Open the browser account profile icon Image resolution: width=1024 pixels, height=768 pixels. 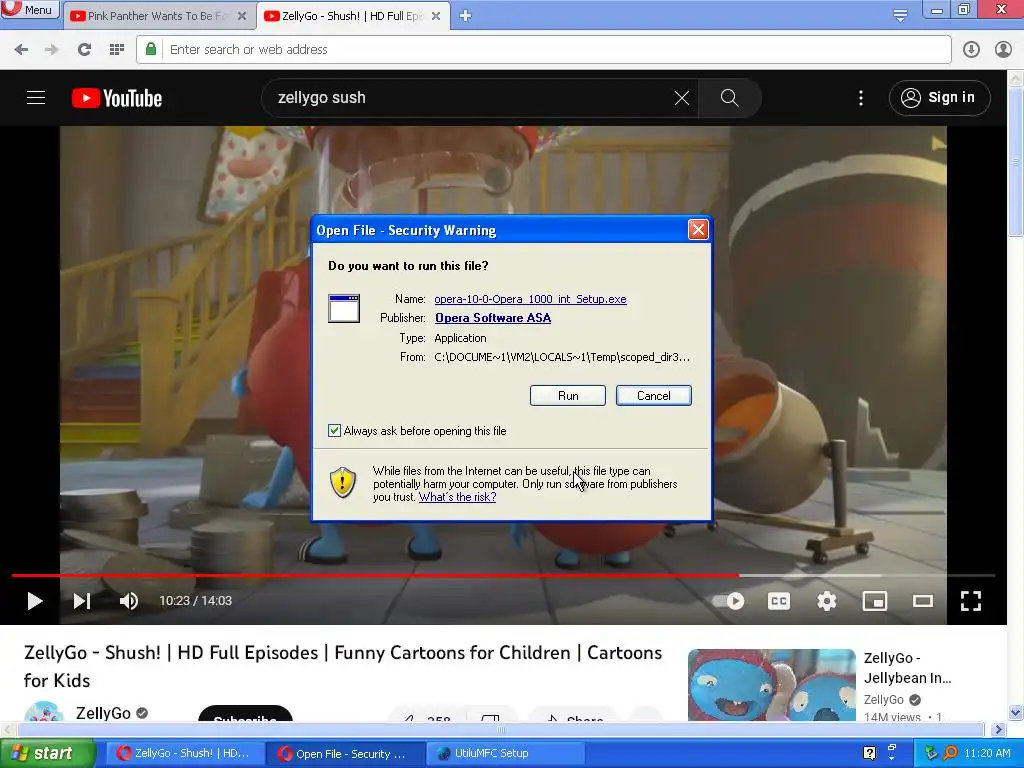1003,50
